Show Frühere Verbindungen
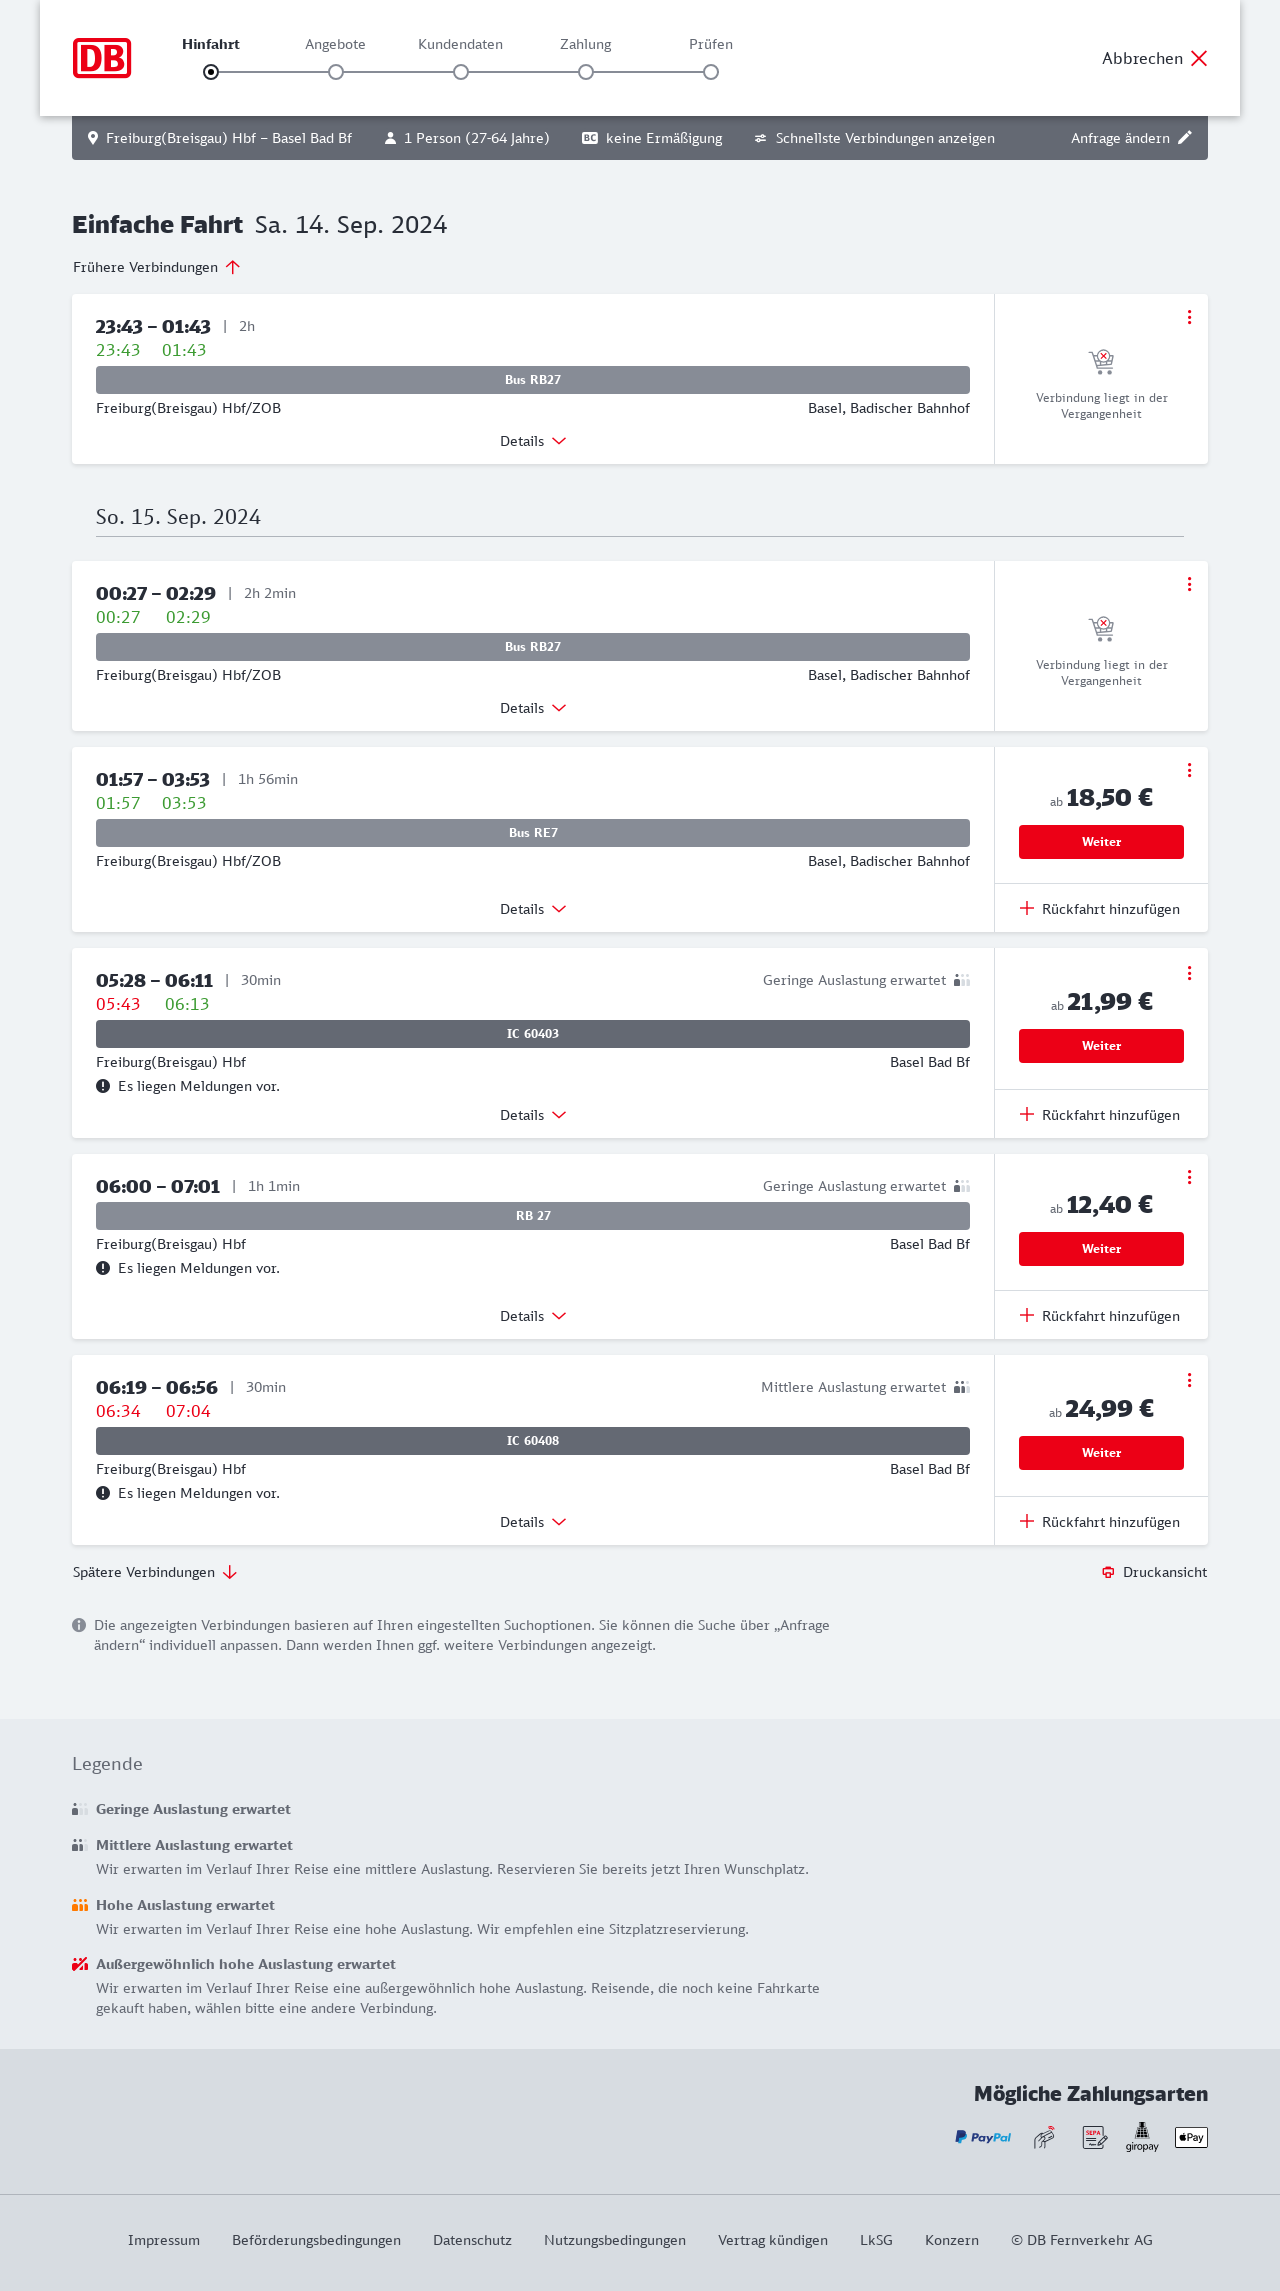 (x=157, y=267)
